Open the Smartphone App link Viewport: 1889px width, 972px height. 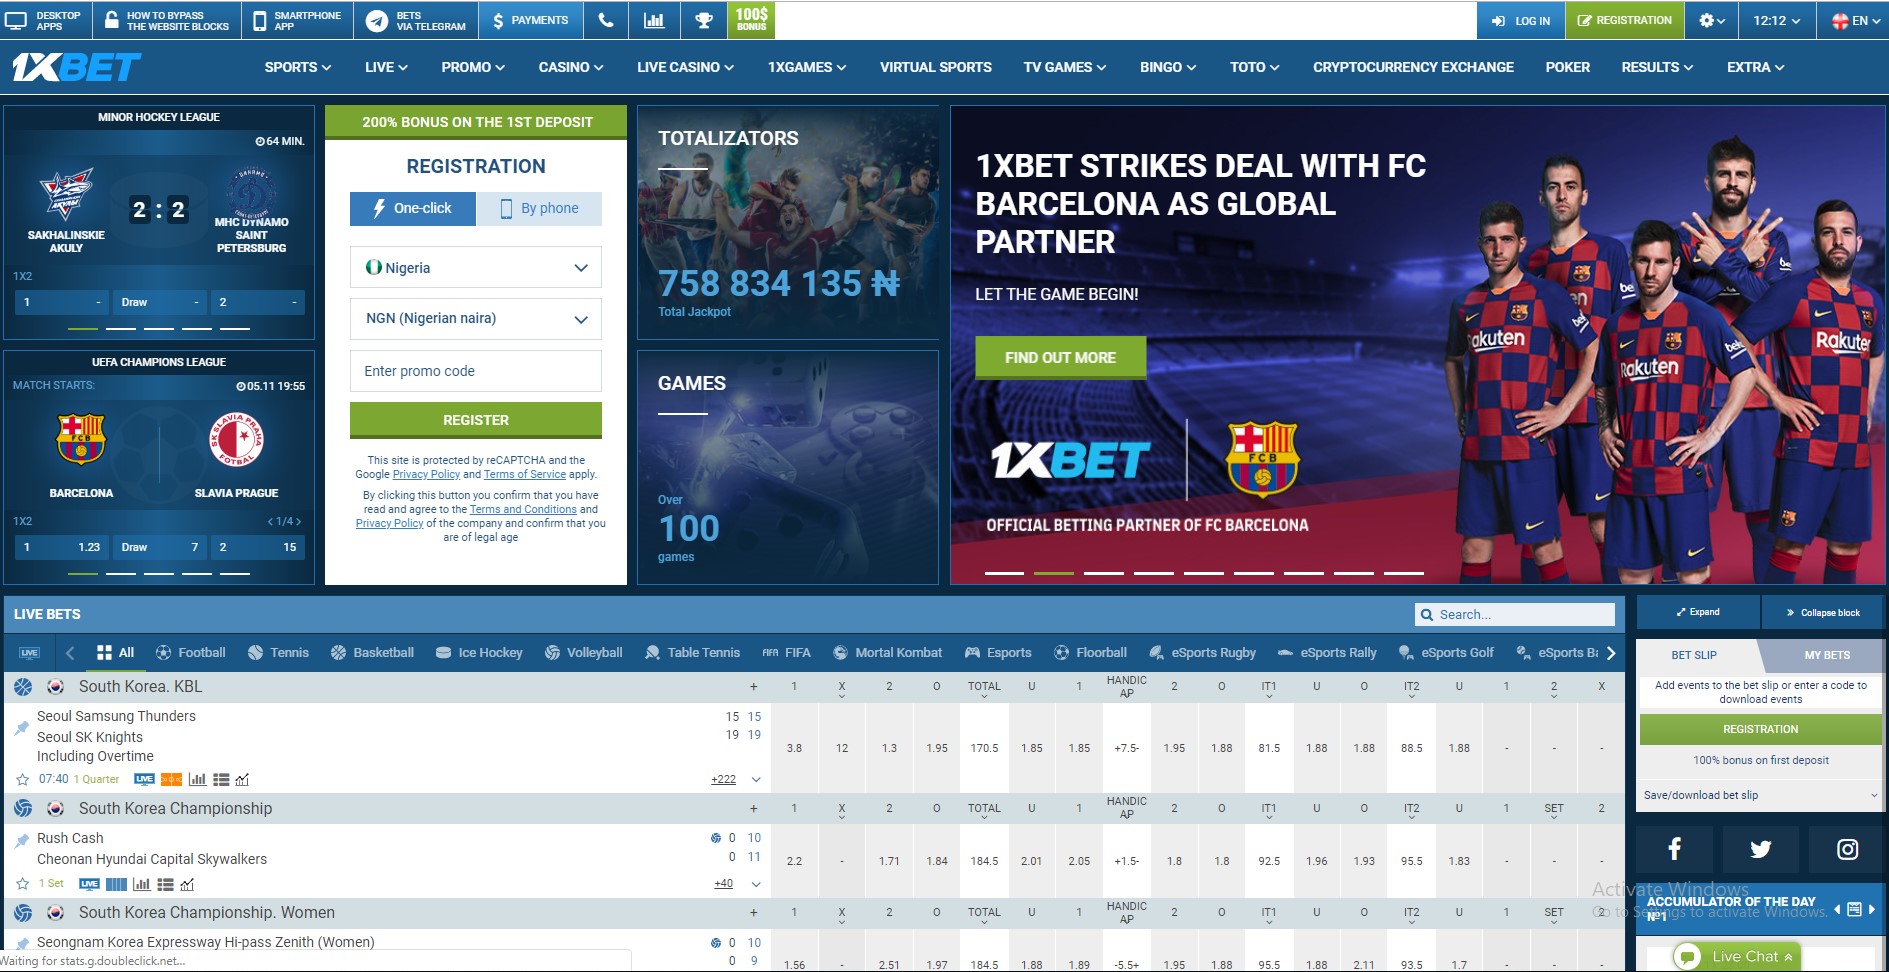click(297, 20)
